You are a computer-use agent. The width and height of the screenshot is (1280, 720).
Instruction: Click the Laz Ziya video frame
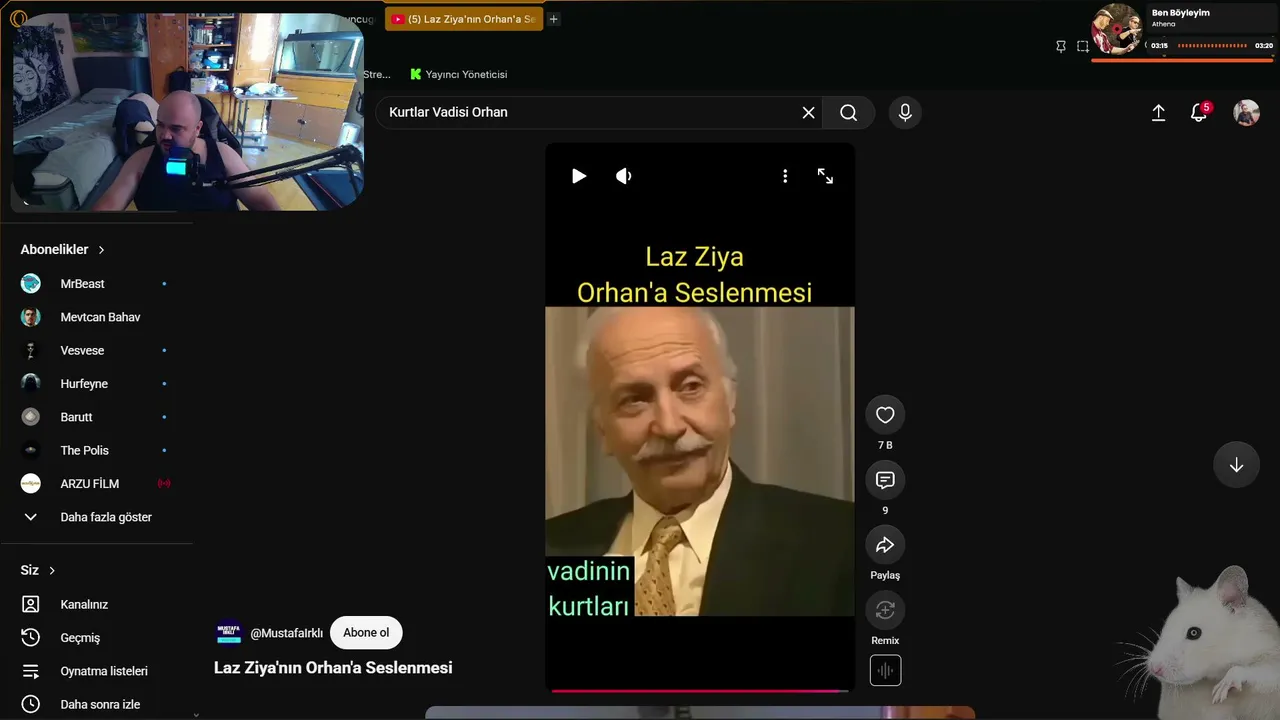(700, 461)
